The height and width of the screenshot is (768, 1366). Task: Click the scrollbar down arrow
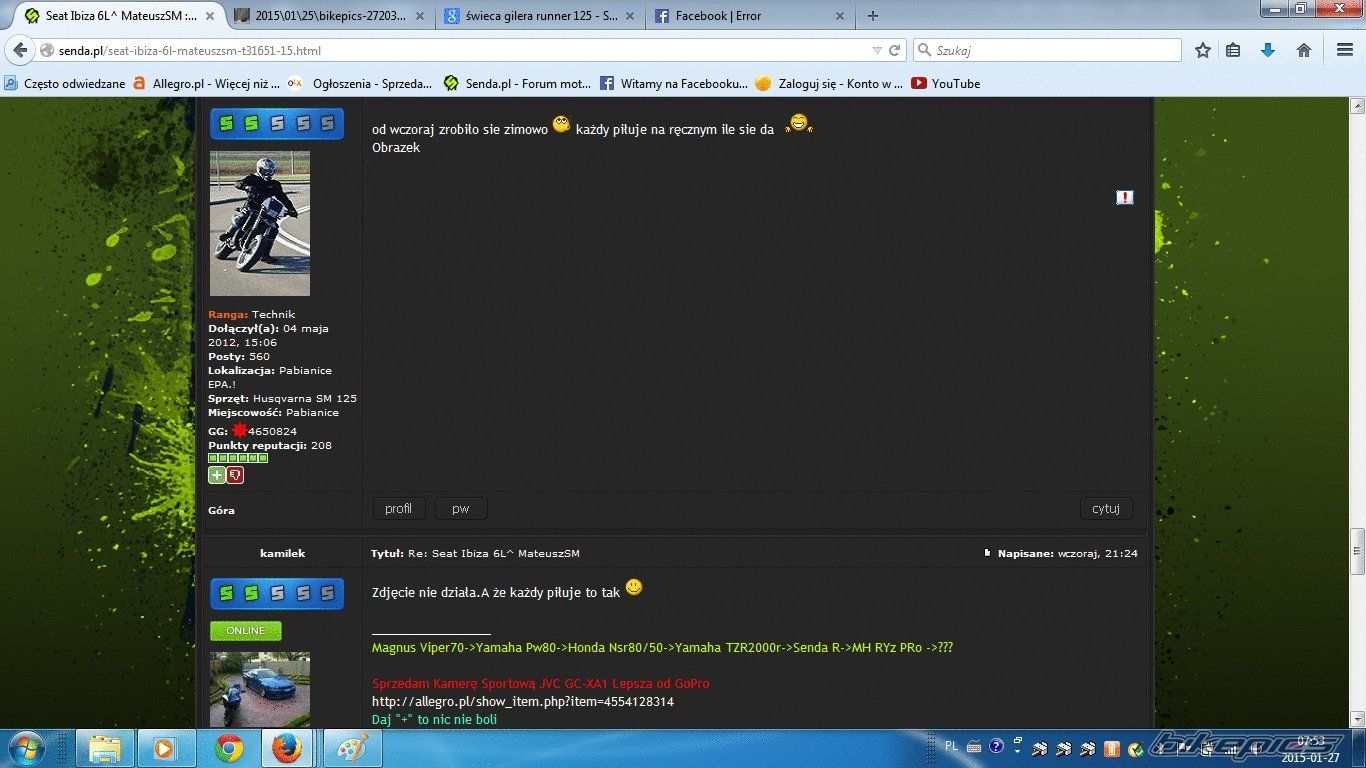(x=1358, y=720)
